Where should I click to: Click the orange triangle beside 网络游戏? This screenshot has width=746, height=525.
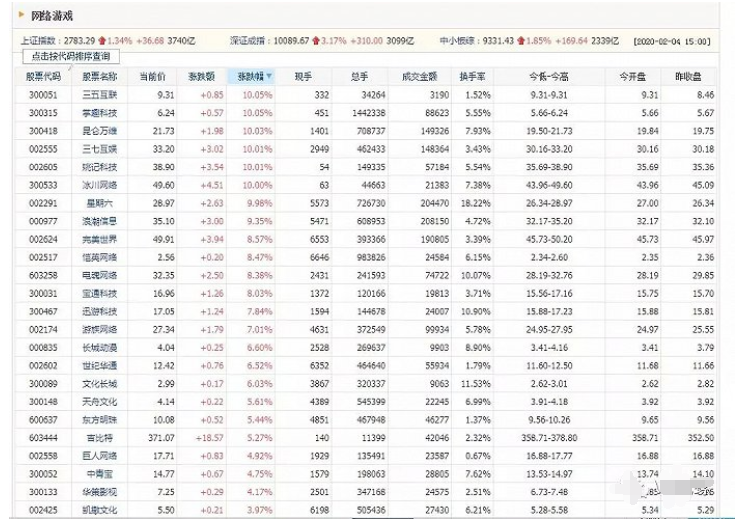click(21, 15)
